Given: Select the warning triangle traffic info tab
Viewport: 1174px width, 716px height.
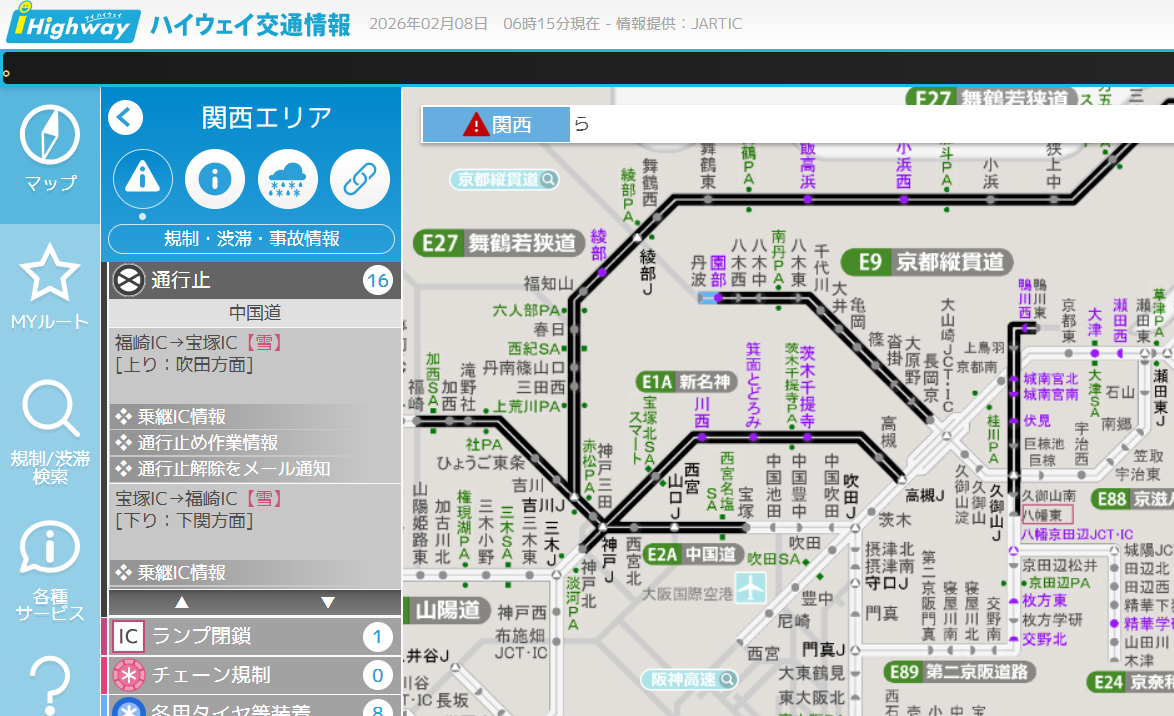Looking at the screenshot, I should click(x=142, y=180).
